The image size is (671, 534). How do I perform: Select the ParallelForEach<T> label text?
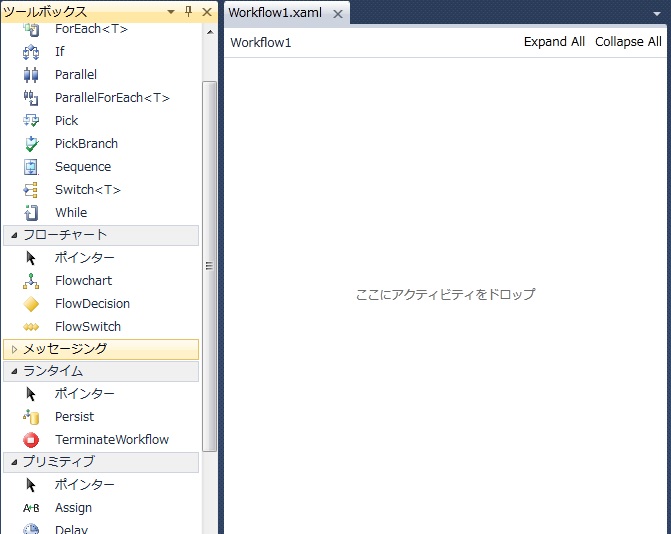coord(113,98)
